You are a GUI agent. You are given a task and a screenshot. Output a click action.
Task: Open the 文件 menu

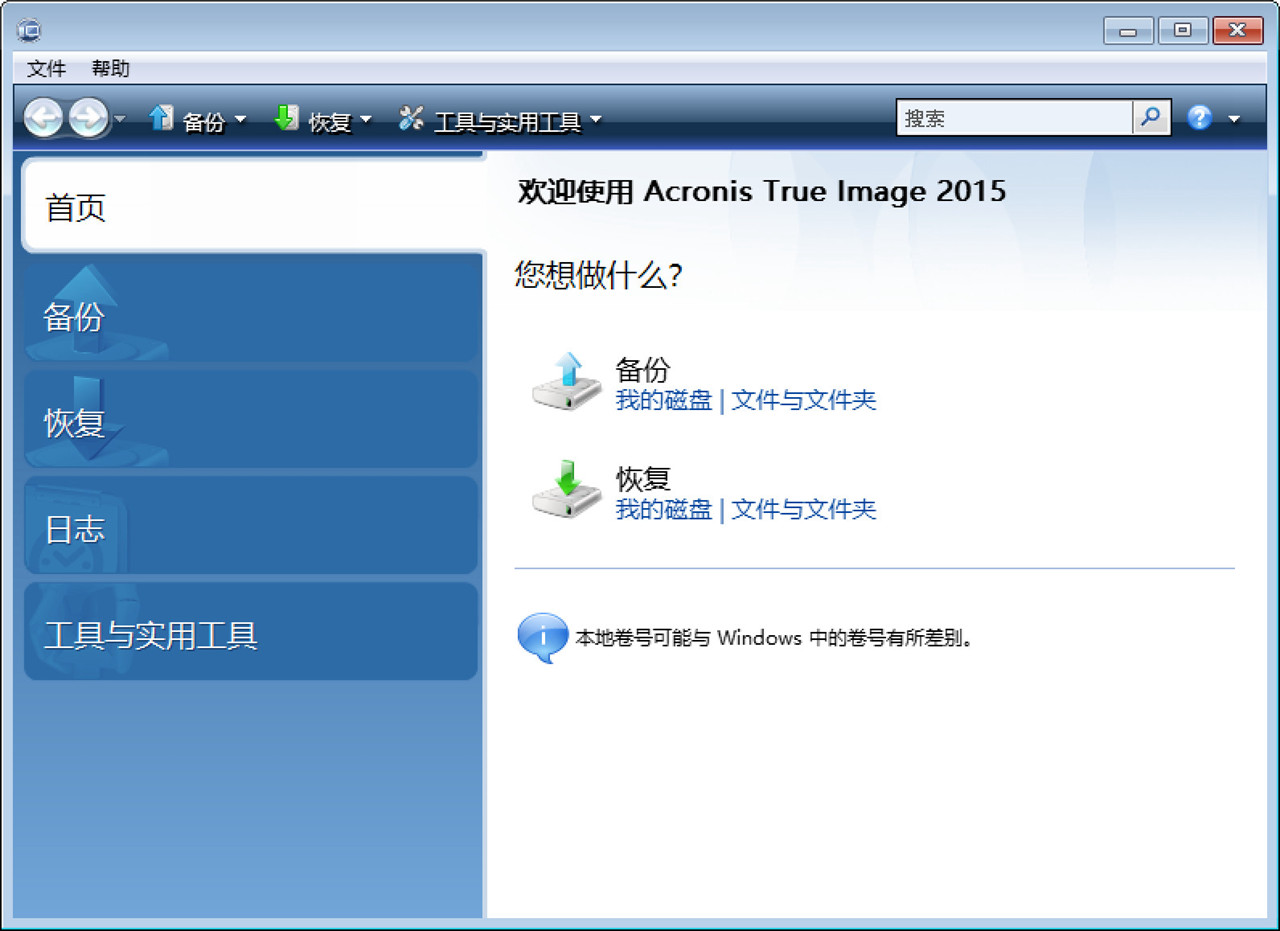click(x=45, y=68)
